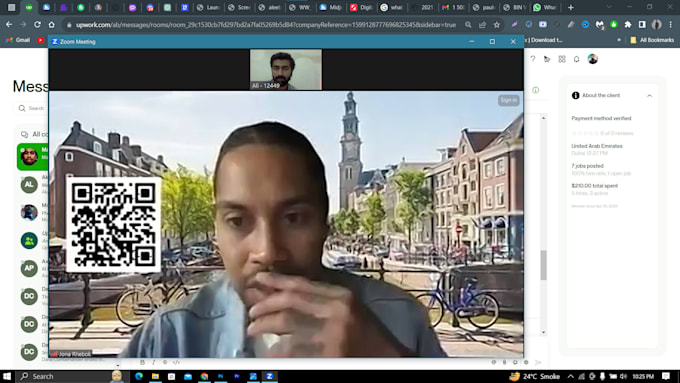Open the Upwork help question mark icon
680x383 pixels.
click(x=533, y=59)
